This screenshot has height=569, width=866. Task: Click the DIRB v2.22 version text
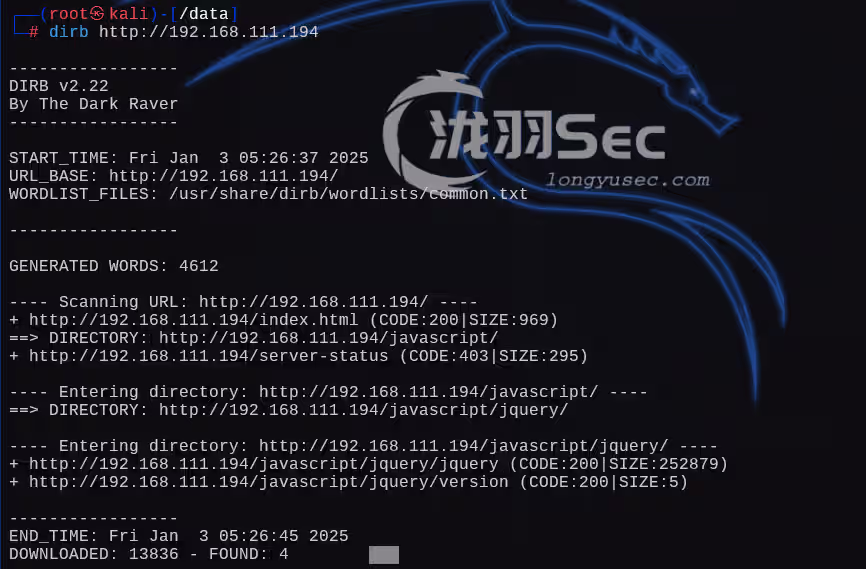click(x=59, y=86)
